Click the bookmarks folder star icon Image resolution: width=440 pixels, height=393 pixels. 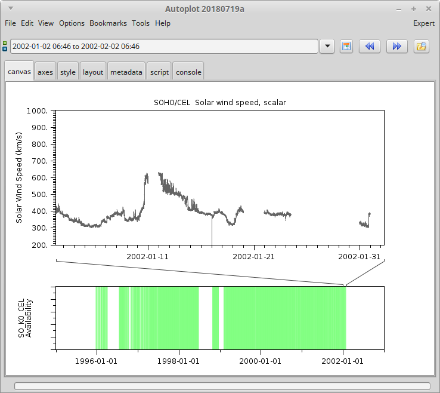[421, 46]
